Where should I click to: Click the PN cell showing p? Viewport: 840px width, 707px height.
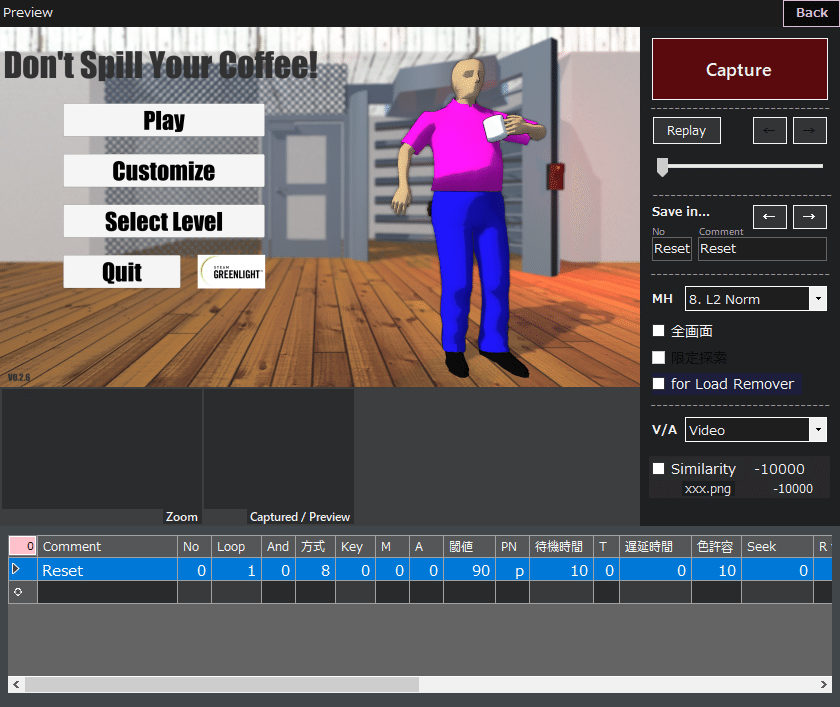pyautogui.click(x=513, y=570)
